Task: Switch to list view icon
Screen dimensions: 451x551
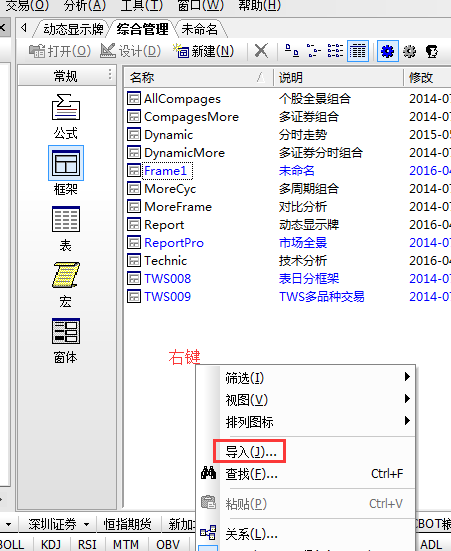Action: tap(335, 51)
